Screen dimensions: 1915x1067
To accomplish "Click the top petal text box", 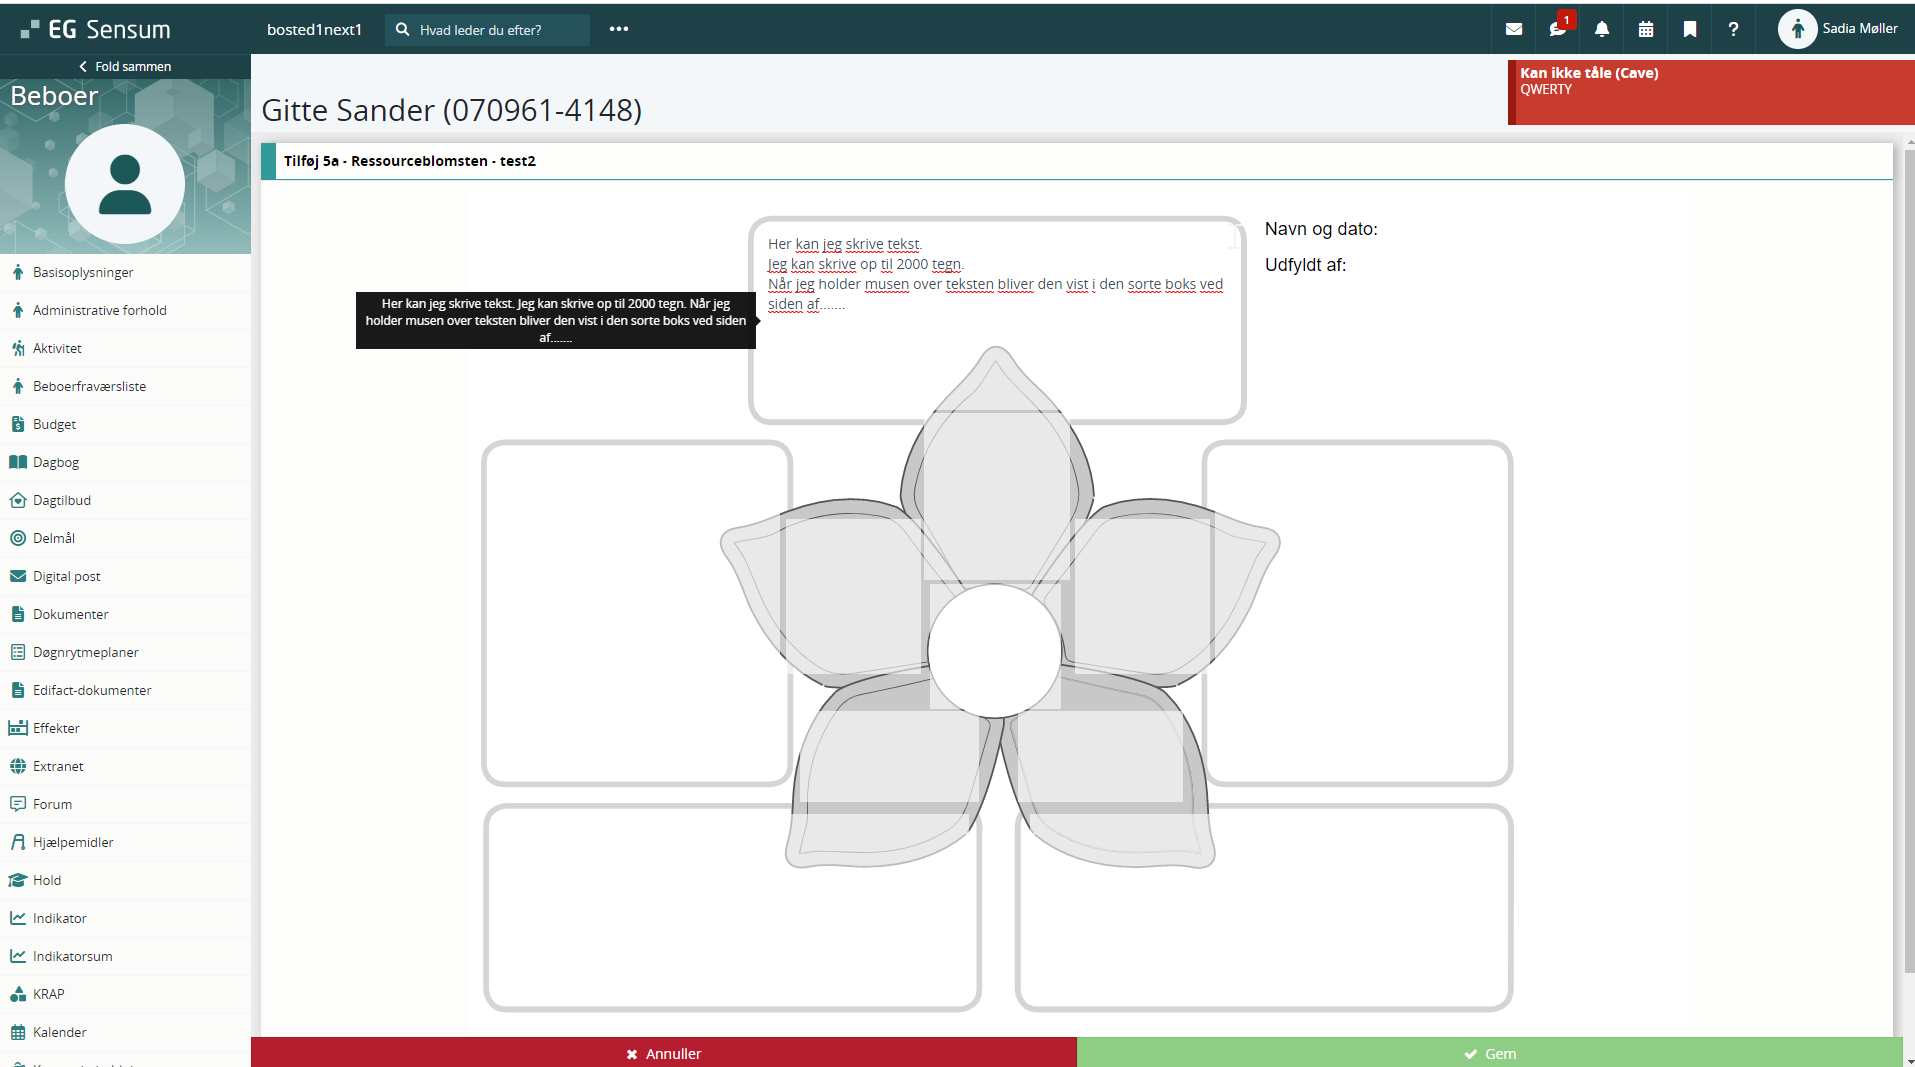I will 996,320.
